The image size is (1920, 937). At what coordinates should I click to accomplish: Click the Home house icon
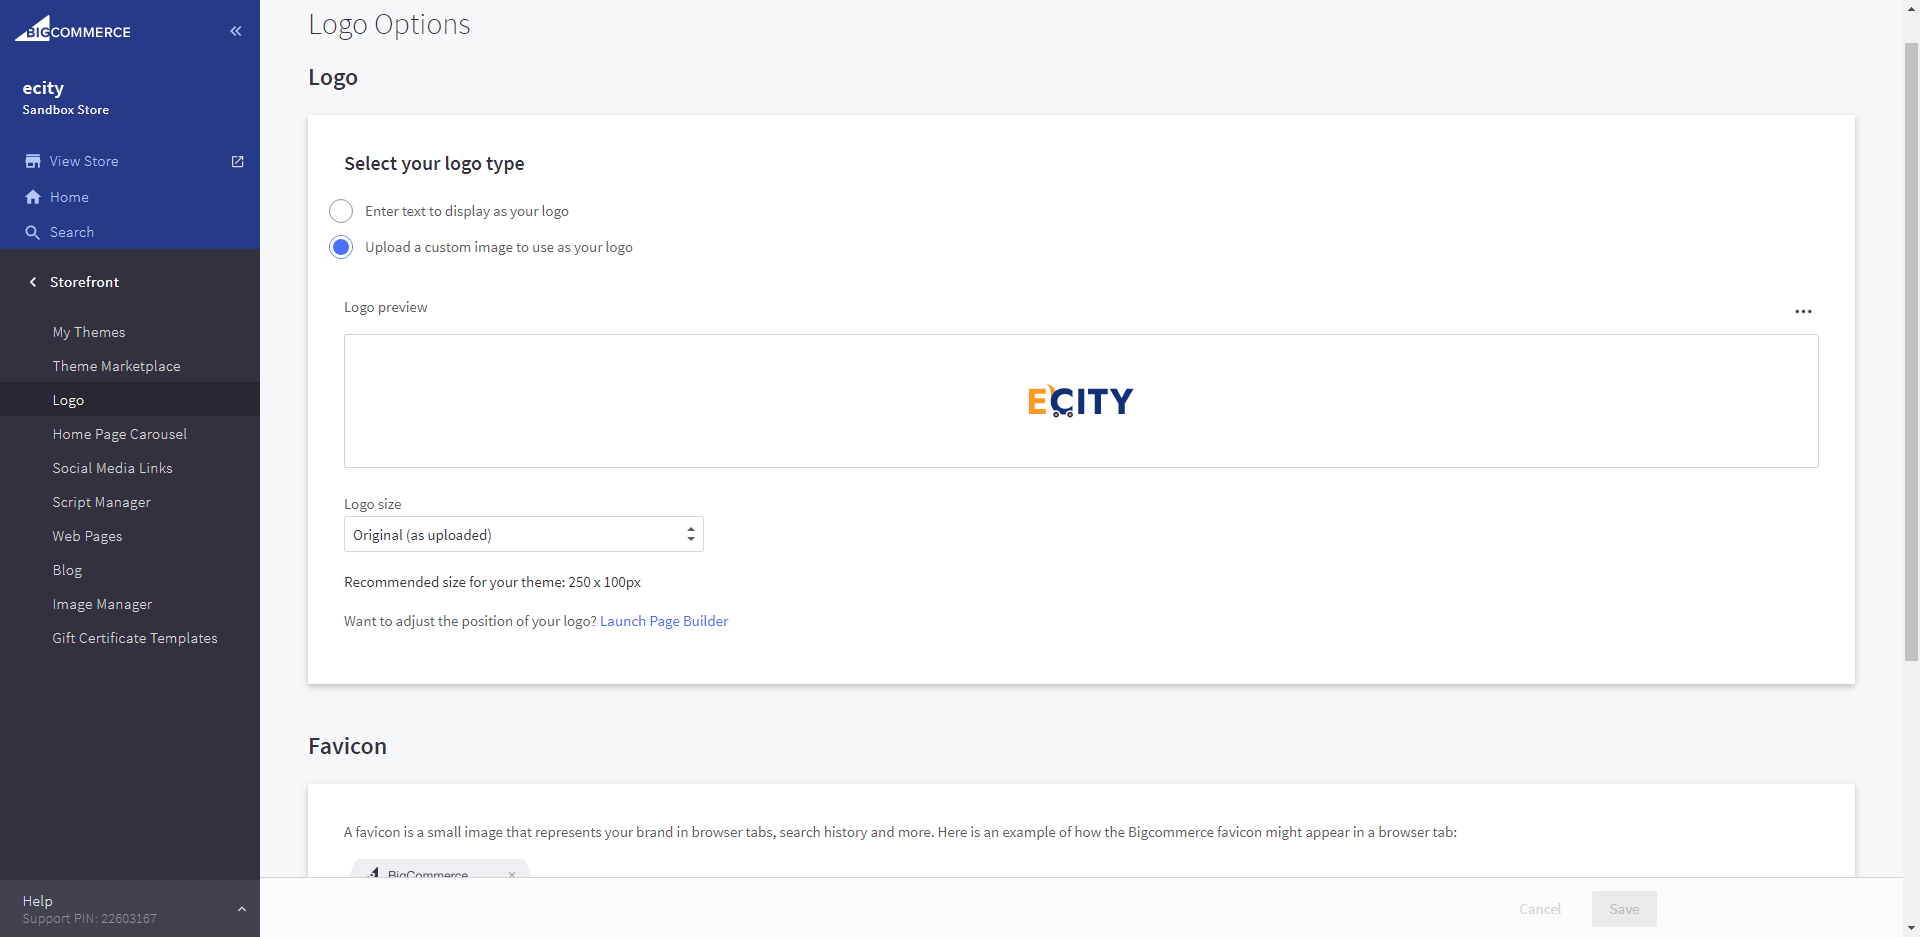click(33, 197)
